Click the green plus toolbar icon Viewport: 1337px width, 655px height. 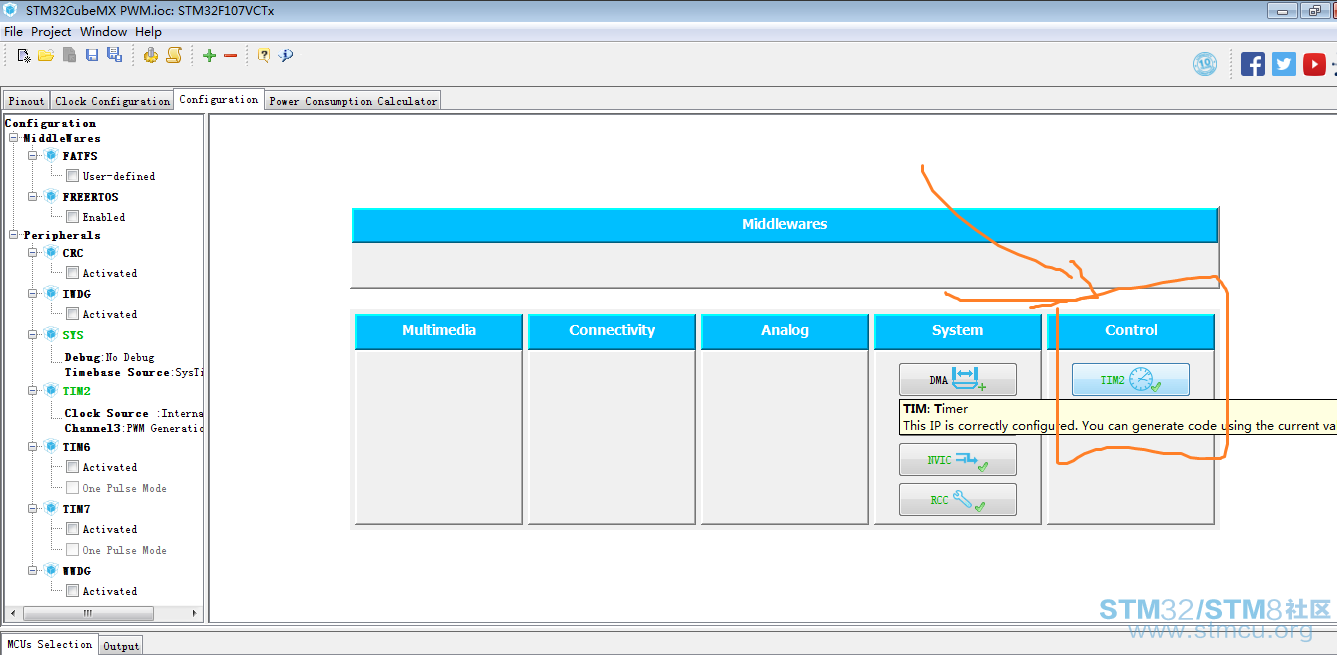coord(209,55)
